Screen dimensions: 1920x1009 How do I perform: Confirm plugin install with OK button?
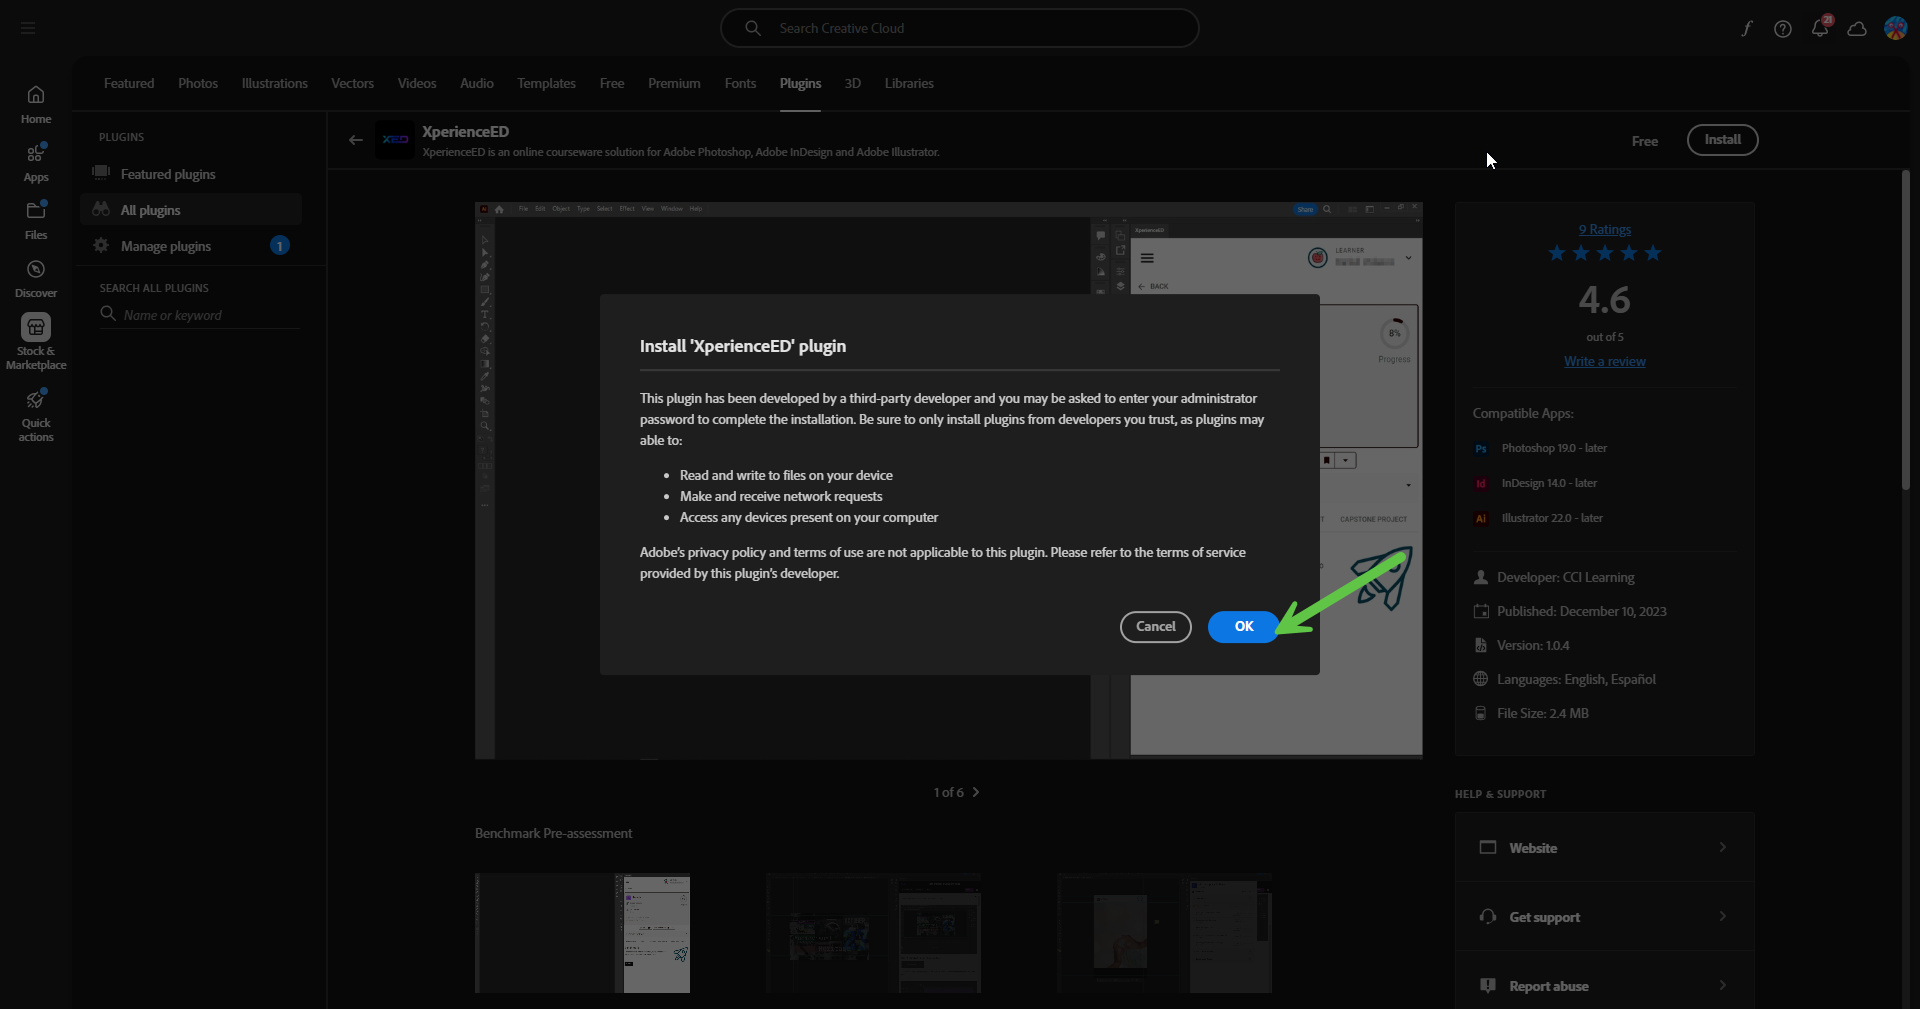(1243, 627)
